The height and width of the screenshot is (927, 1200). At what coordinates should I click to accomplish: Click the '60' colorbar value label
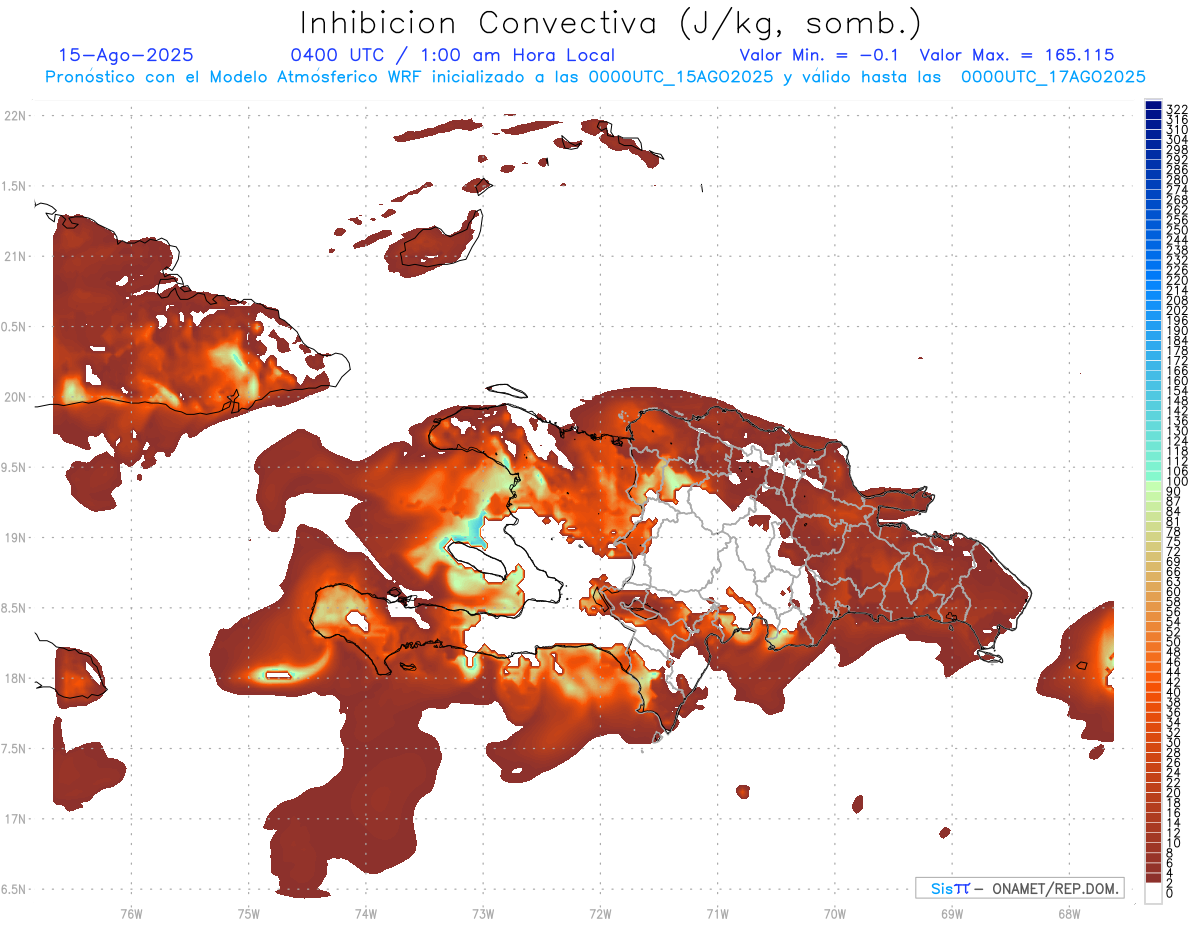[x=1174, y=592]
